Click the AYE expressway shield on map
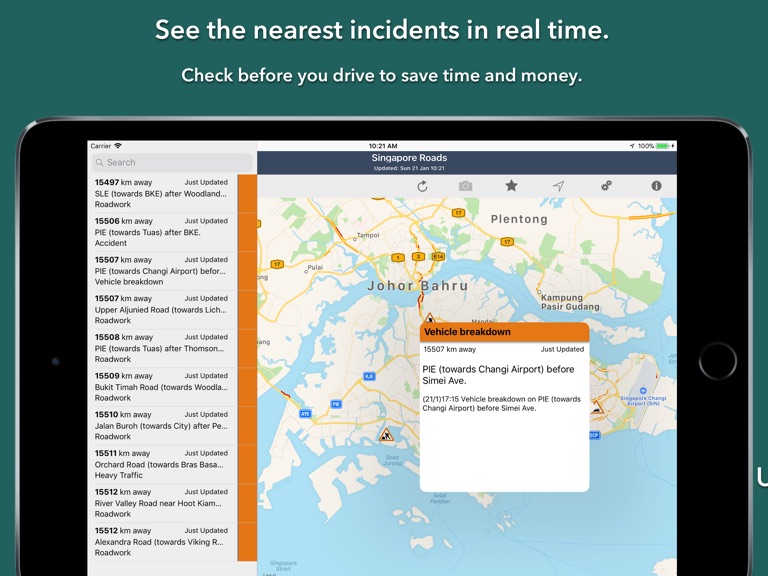 tap(305, 413)
